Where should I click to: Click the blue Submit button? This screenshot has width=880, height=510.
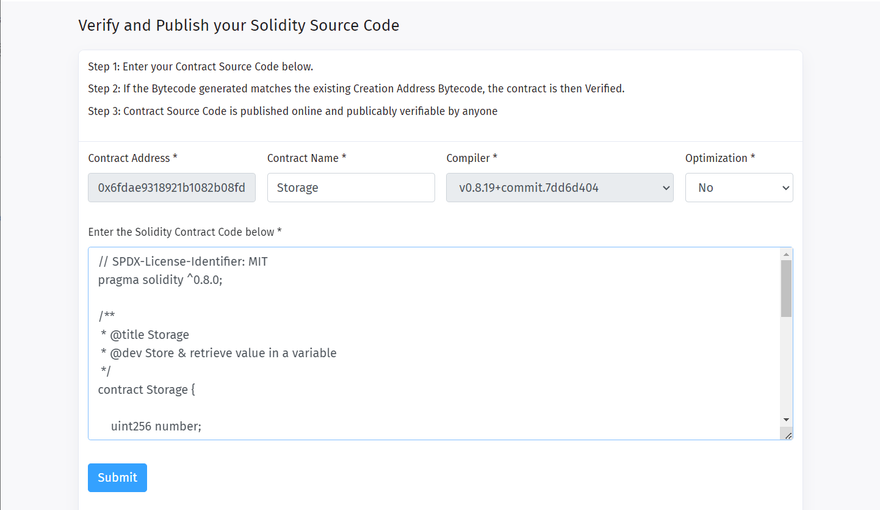(117, 477)
